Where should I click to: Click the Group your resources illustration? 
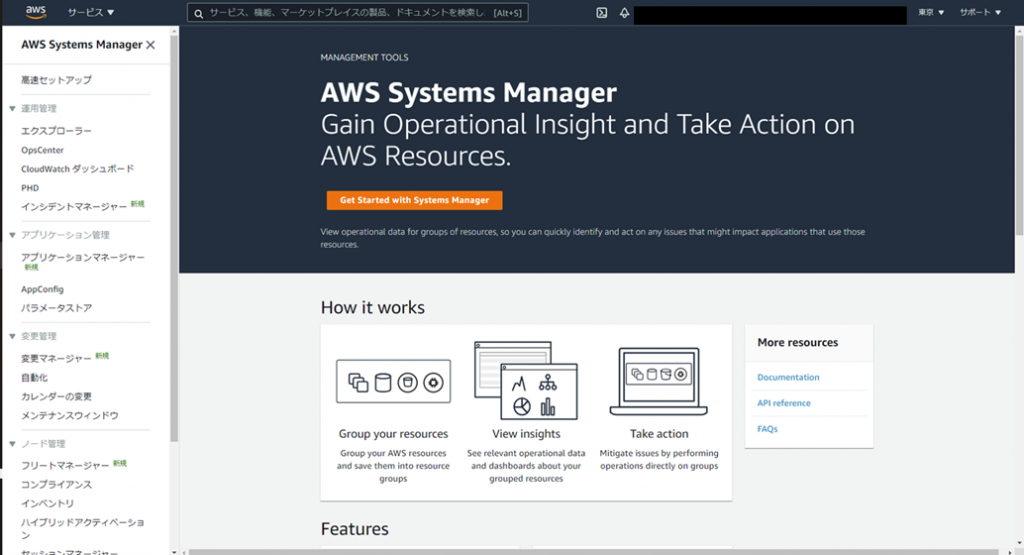(393, 381)
